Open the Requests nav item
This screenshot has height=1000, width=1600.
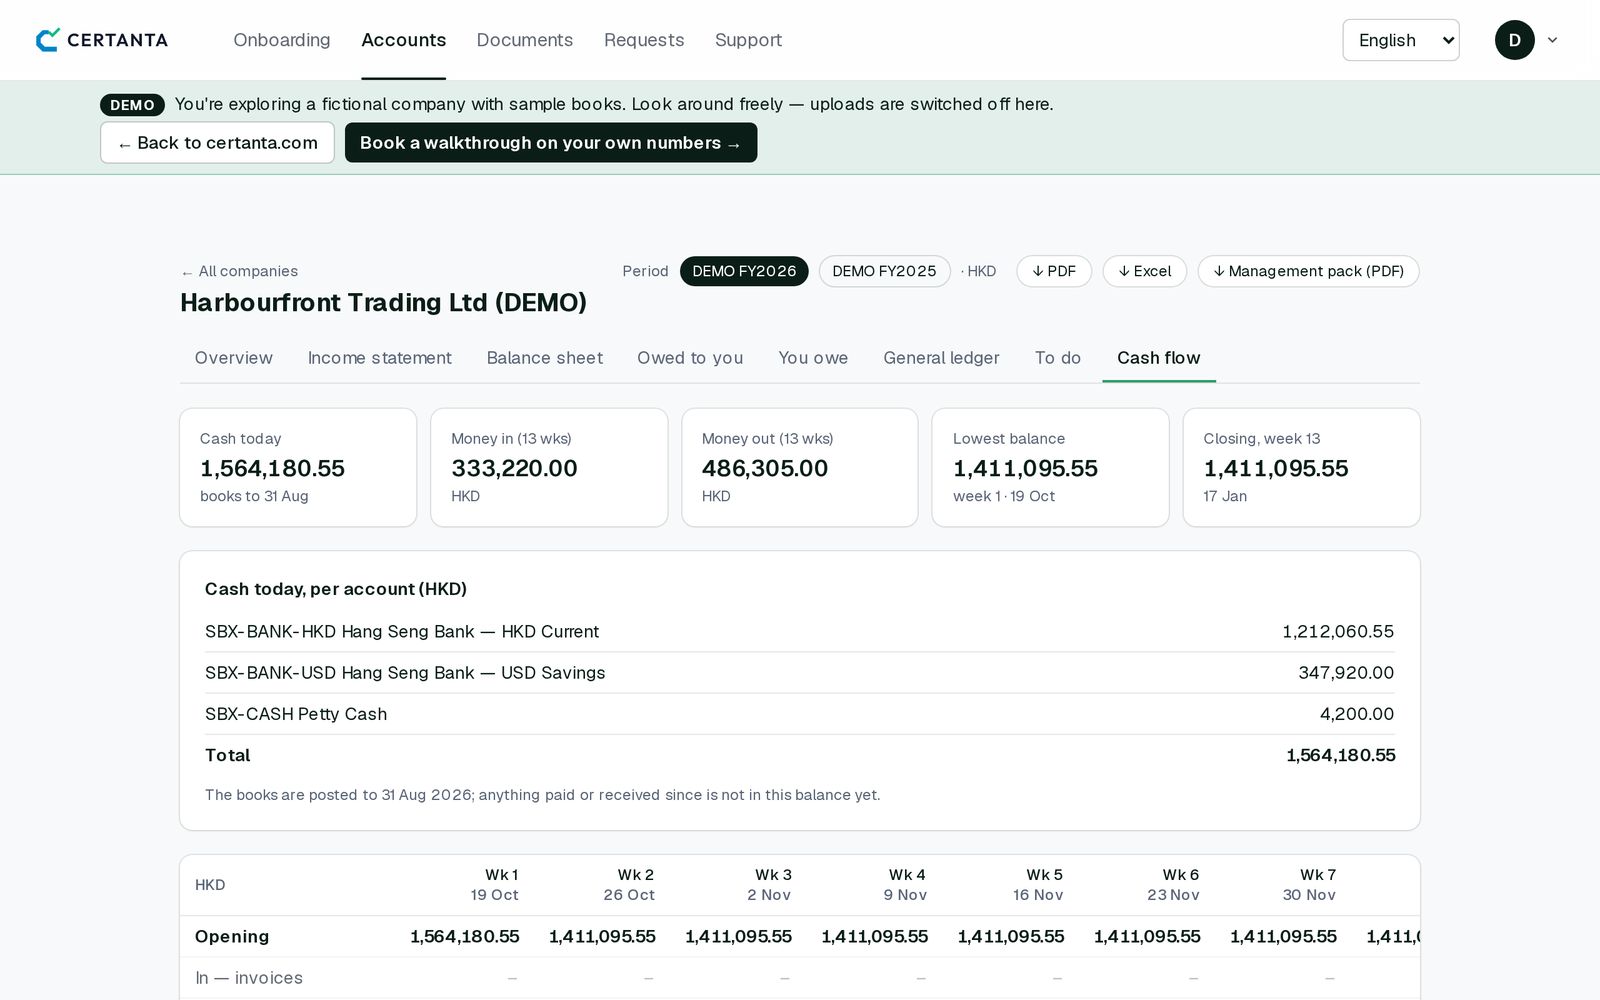[644, 40]
